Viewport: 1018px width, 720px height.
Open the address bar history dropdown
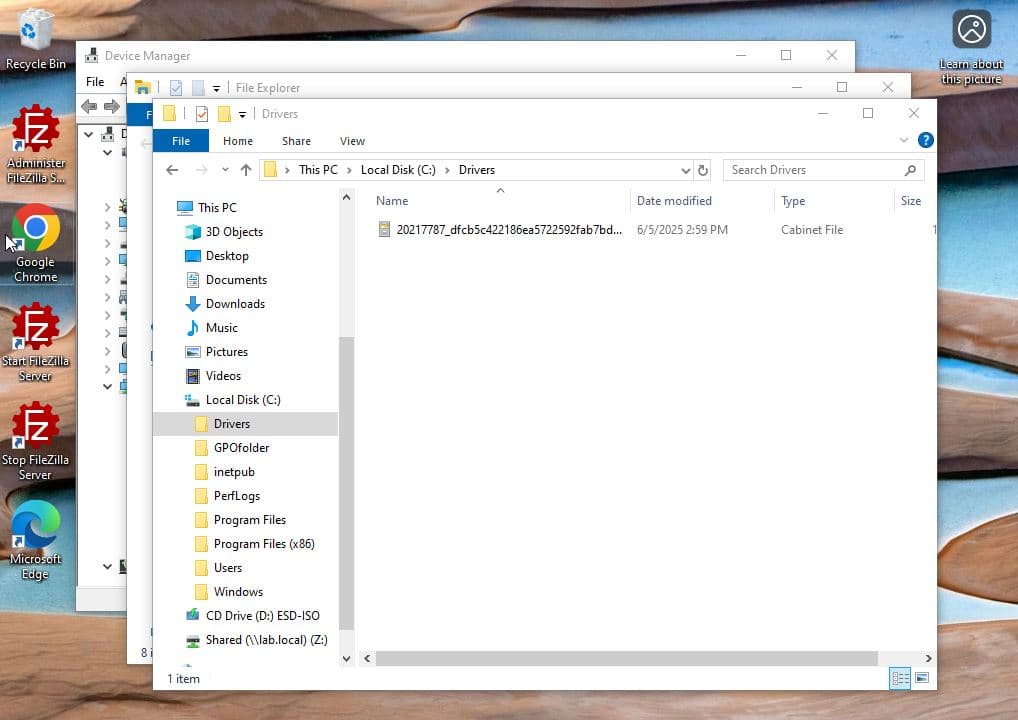point(685,170)
